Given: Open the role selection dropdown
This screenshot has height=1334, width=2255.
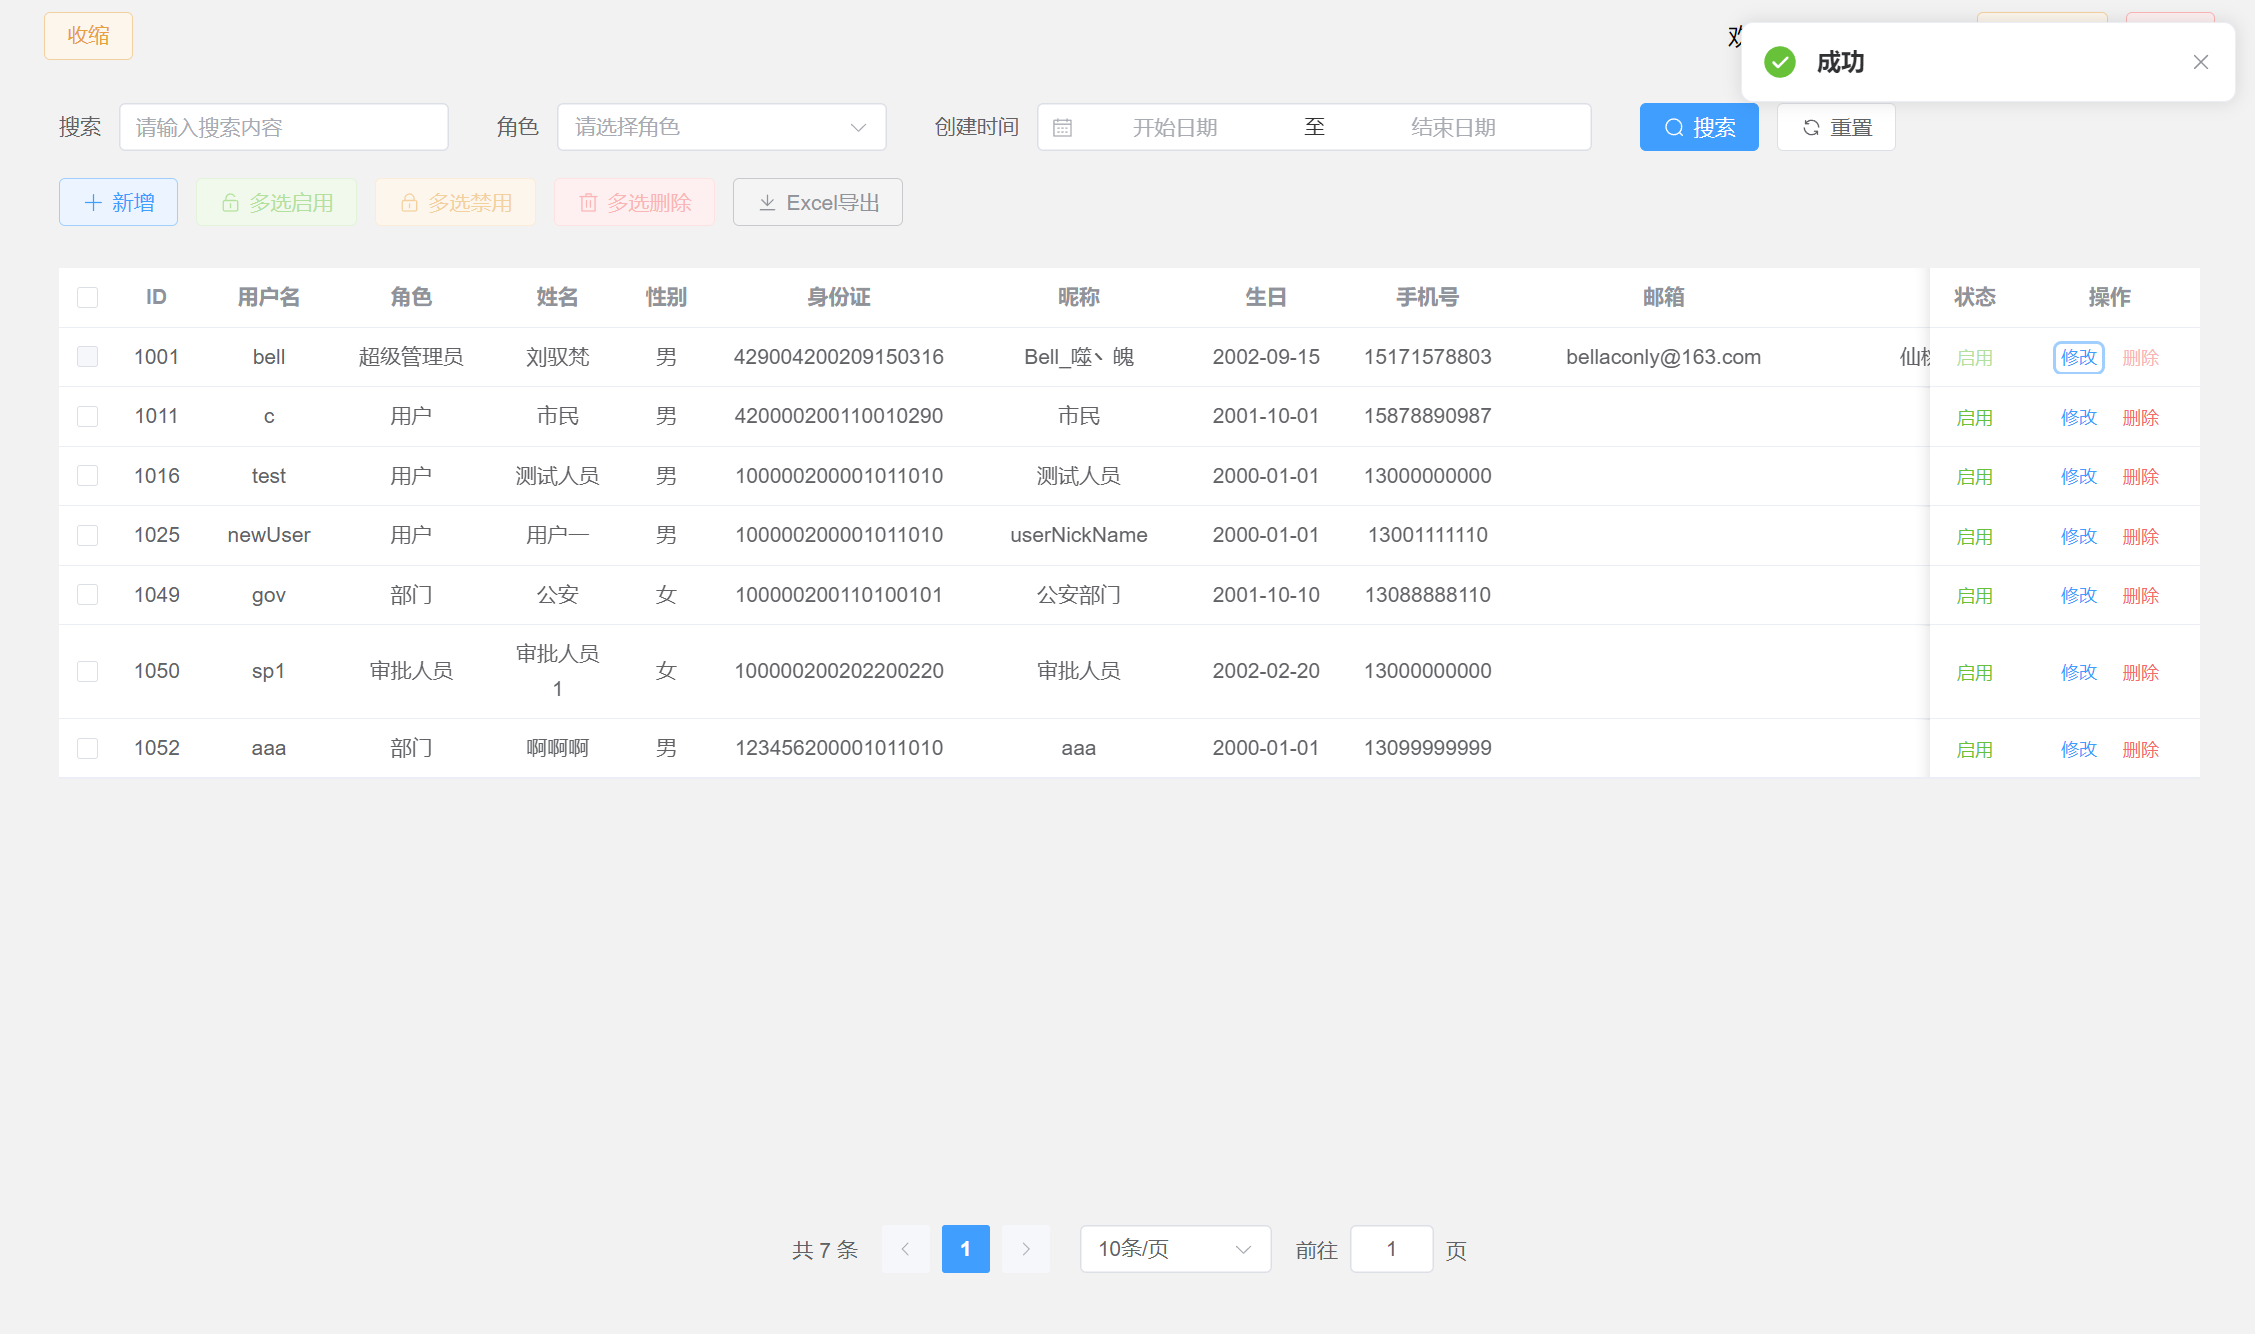Looking at the screenshot, I should point(721,127).
